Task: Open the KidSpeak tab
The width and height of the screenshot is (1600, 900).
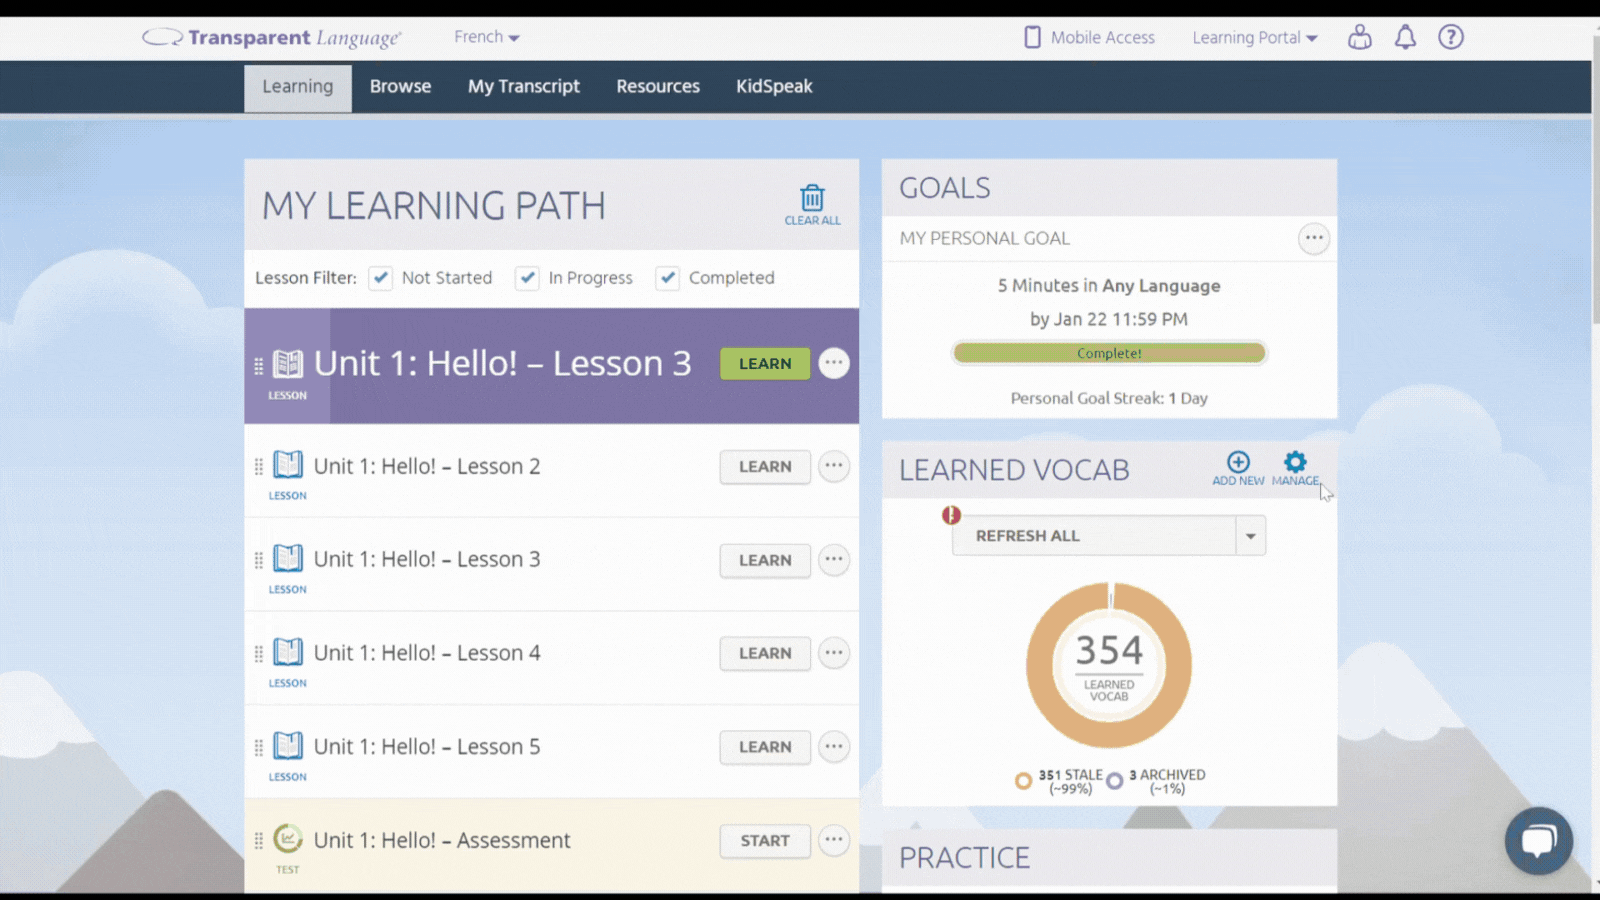Action: click(x=774, y=87)
